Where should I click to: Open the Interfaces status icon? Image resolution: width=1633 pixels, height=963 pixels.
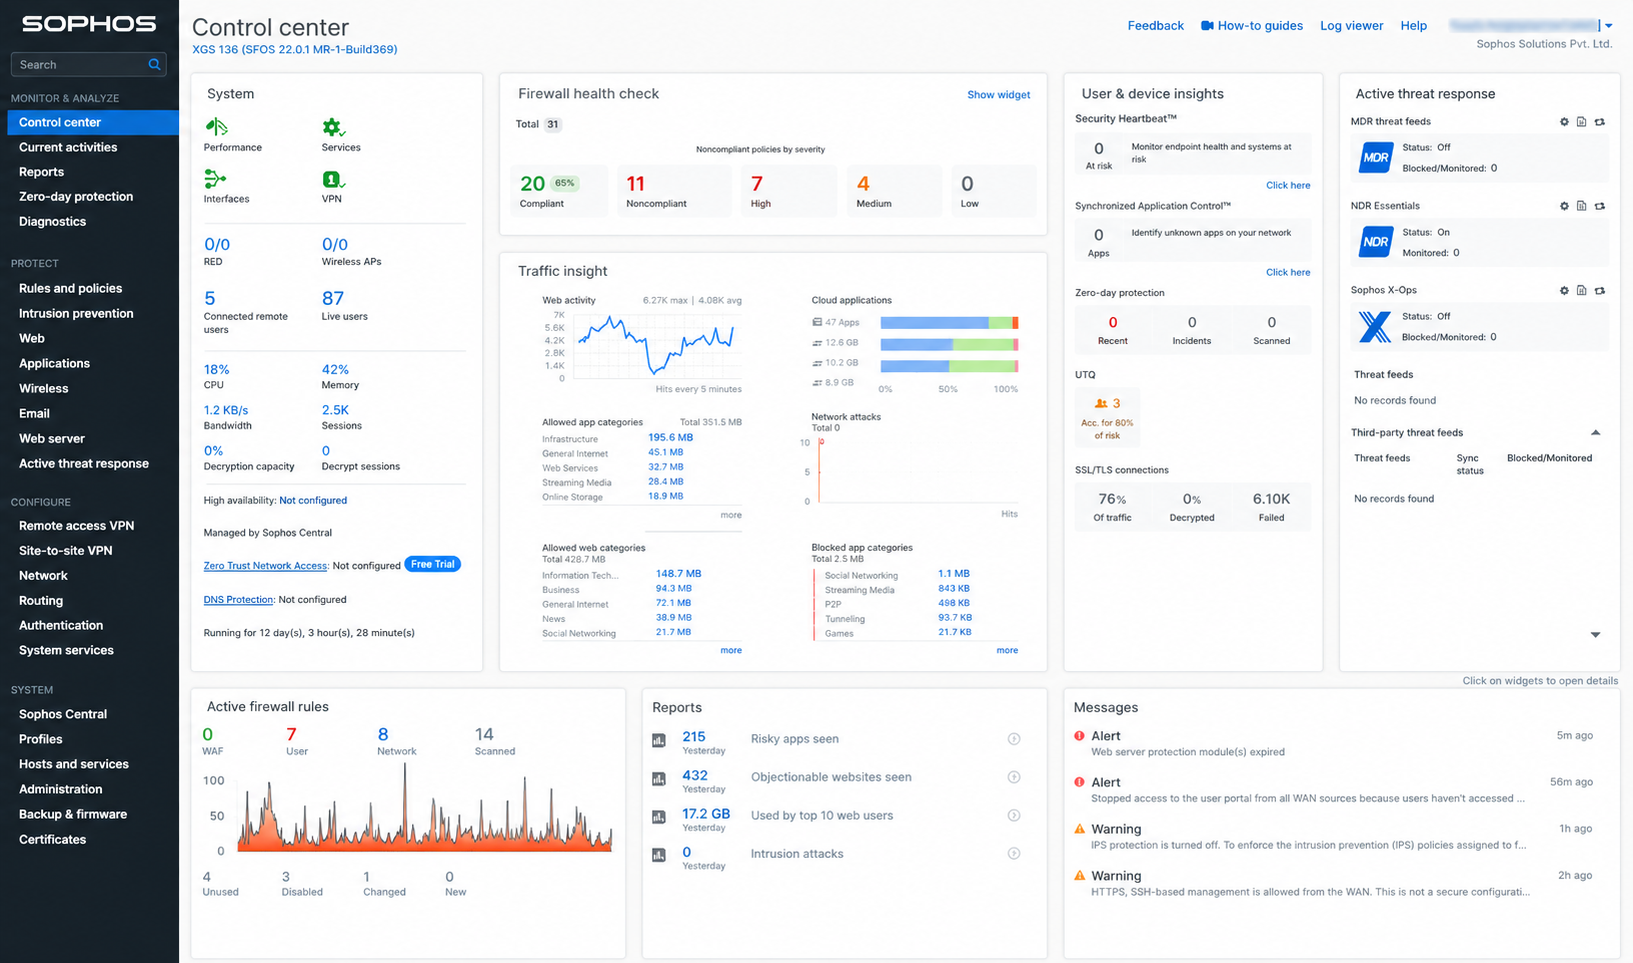coord(215,179)
